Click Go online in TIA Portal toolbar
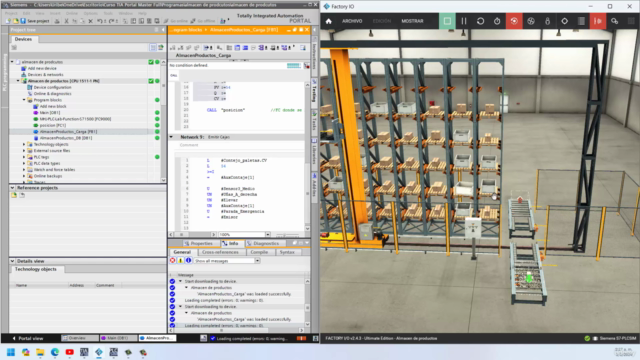 click(176, 21)
